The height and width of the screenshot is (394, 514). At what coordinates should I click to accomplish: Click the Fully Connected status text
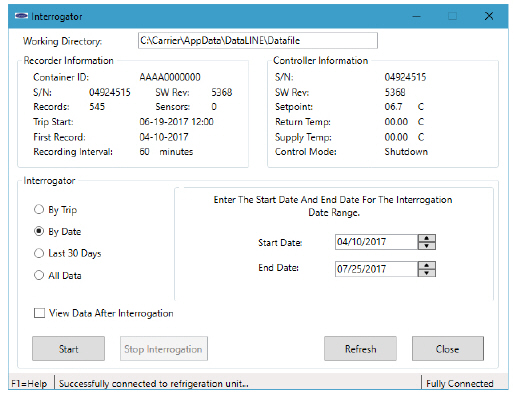pos(460,384)
